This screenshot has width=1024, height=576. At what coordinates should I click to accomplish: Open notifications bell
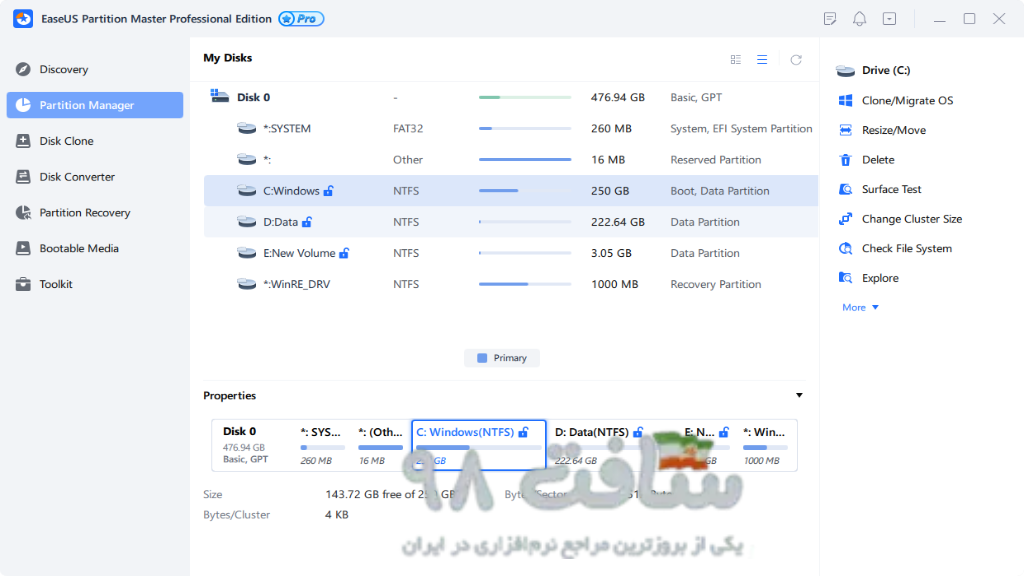coord(859,19)
